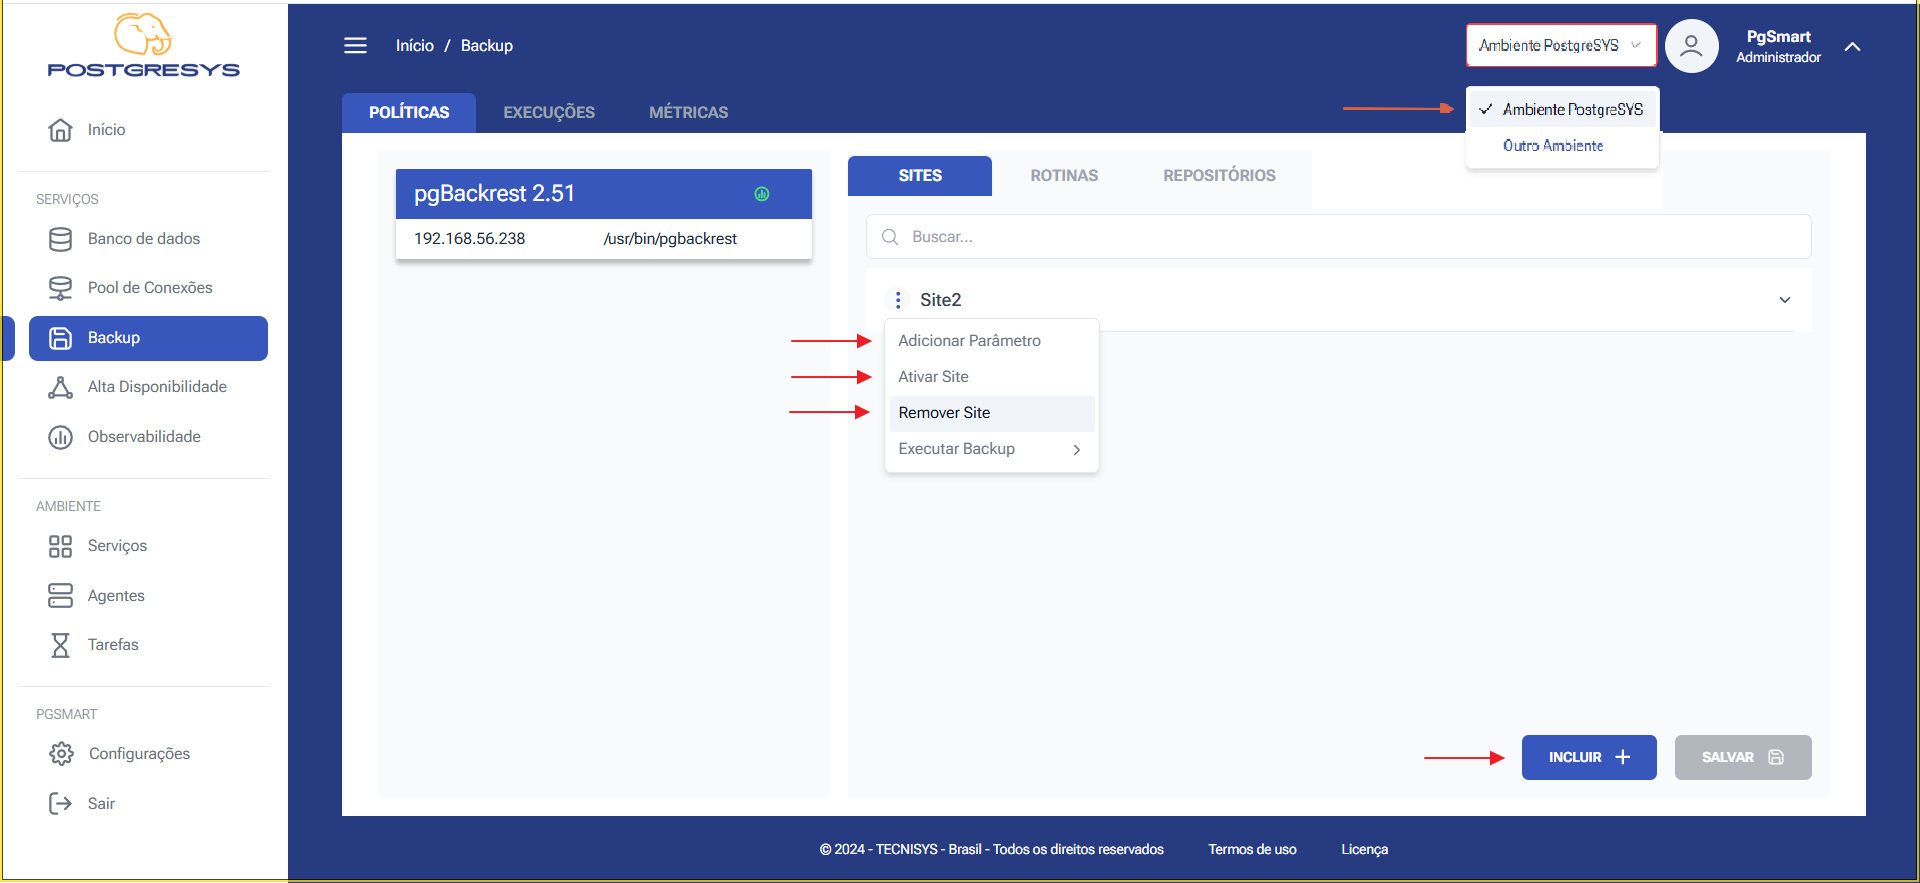The height and width of the screenshot is (883, 1920).
Task: Click into the Buscar search field
Action: click(x=1338, y=237)
